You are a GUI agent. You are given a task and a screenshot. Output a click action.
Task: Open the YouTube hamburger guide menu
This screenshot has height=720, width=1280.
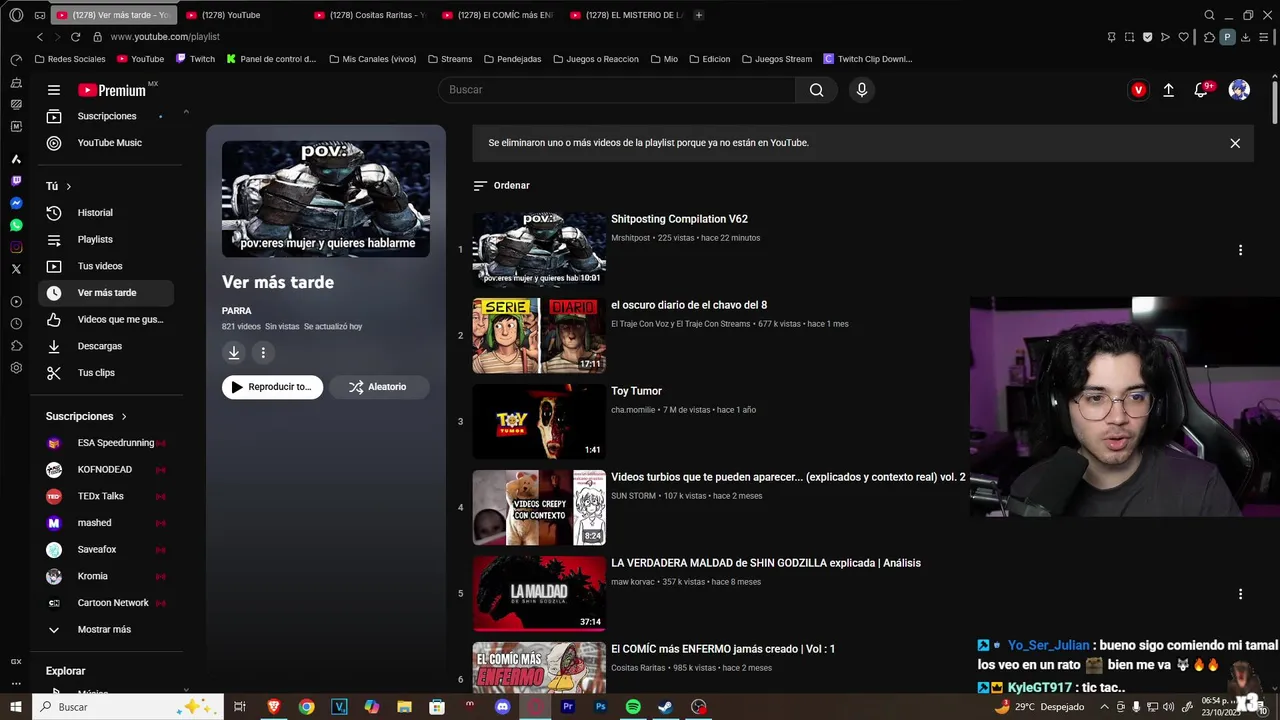(54, 90)
